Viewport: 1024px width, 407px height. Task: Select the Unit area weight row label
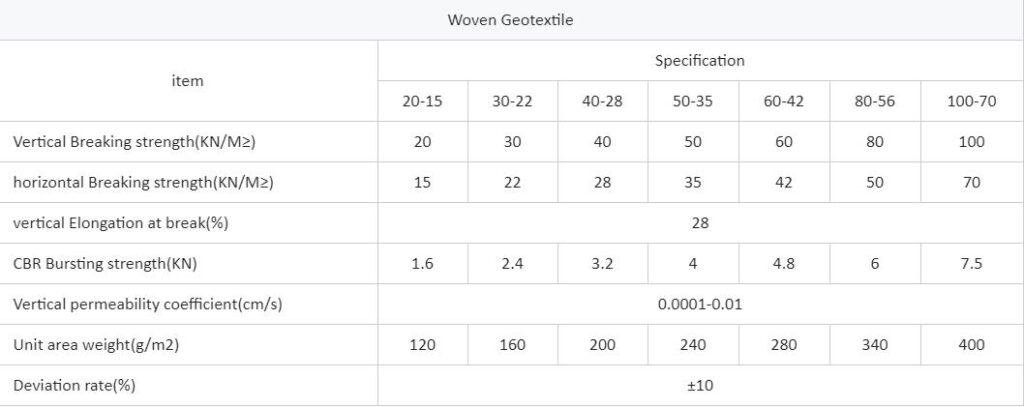pyautogui.click(x=95, y=345)
